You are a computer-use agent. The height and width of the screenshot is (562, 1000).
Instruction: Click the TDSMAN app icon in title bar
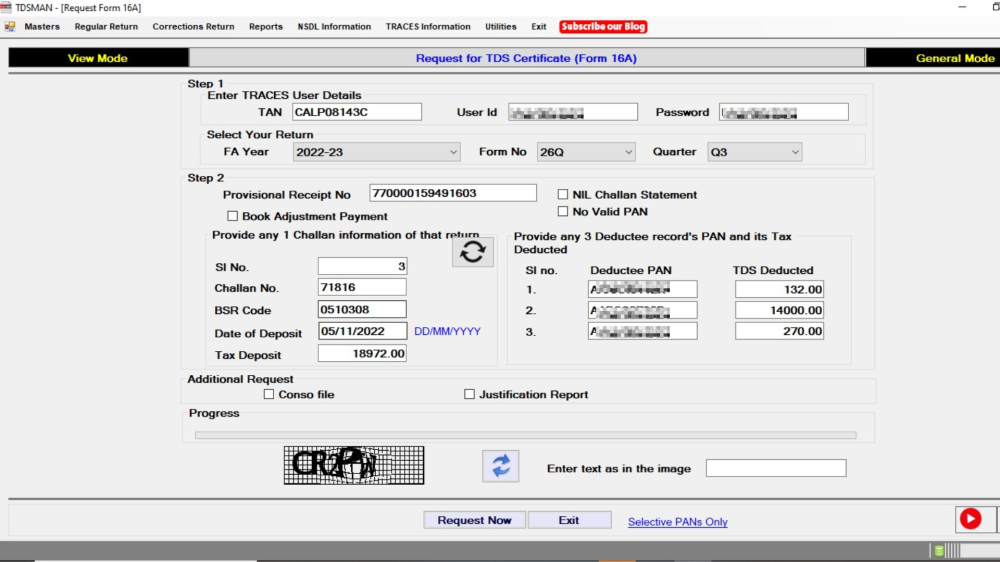pyautogui.click(x=7, y=7)
